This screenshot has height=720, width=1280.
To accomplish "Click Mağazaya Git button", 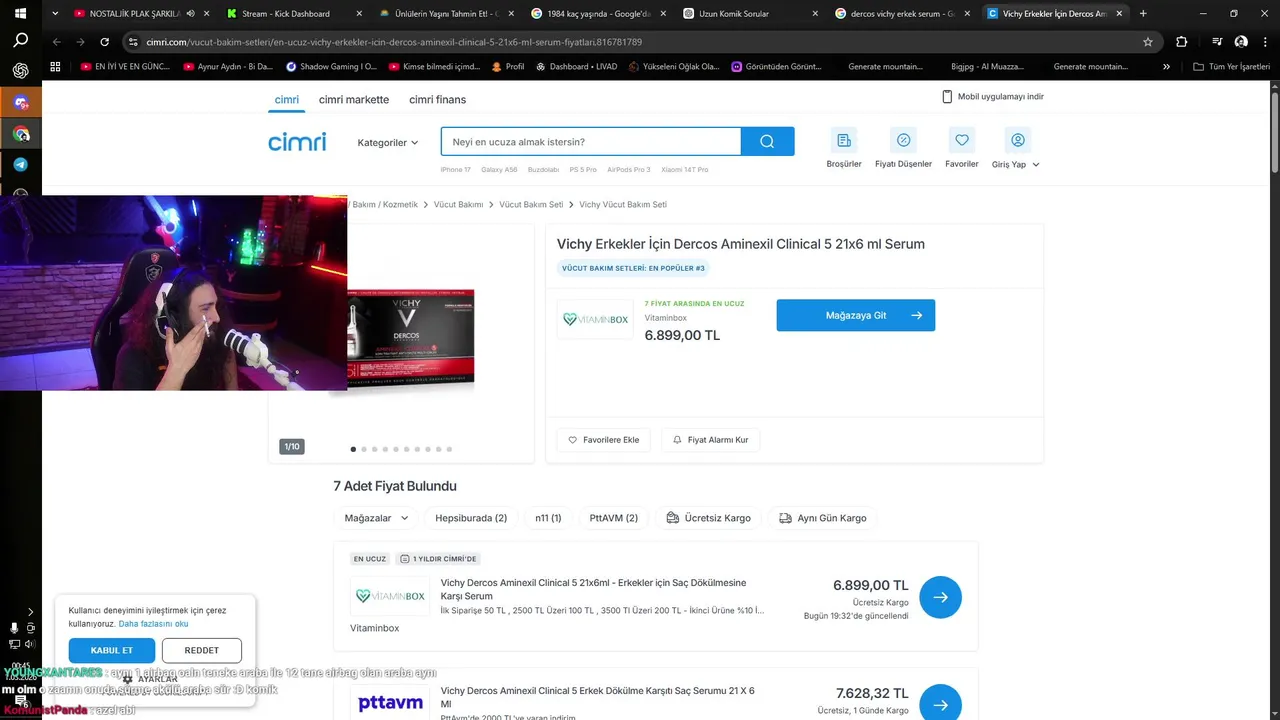I will coord(856,315).
